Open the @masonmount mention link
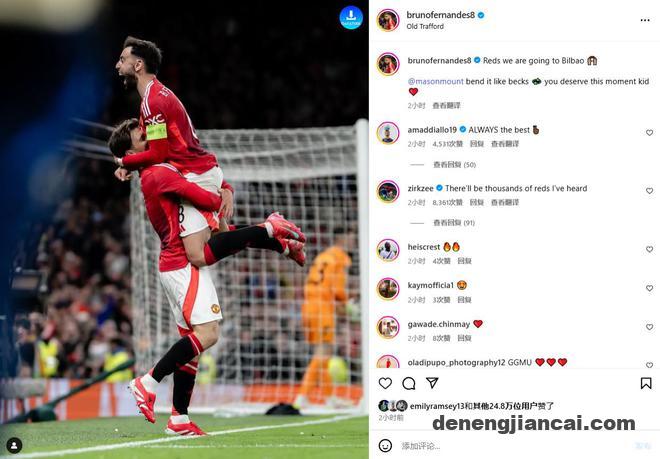Screen dimensions: 660x459 tap(435, 81)
